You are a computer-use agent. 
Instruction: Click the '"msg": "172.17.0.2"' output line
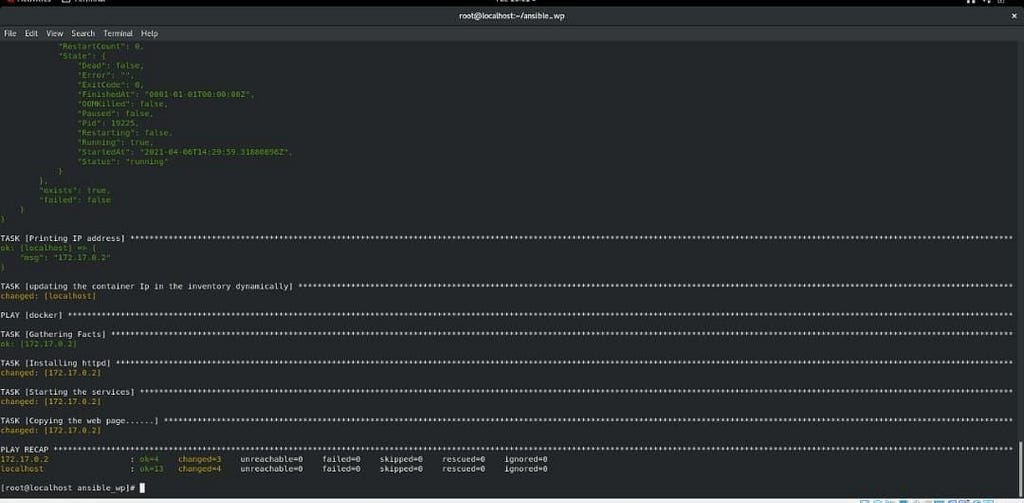(65, 257)
